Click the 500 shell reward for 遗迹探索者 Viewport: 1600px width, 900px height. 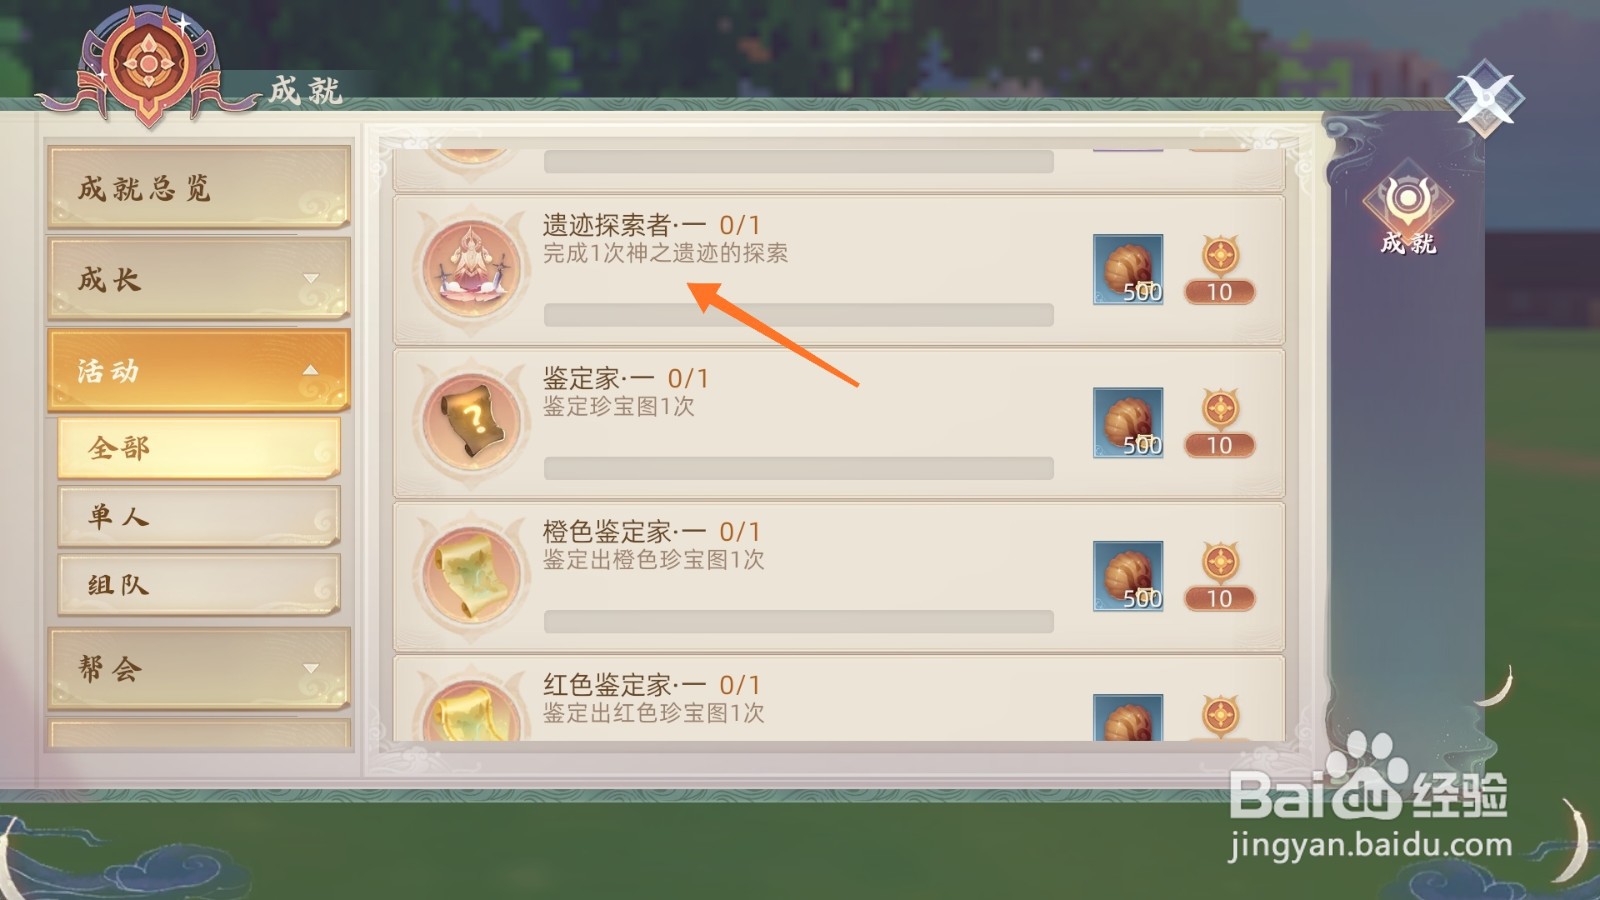coord(1128,269)
